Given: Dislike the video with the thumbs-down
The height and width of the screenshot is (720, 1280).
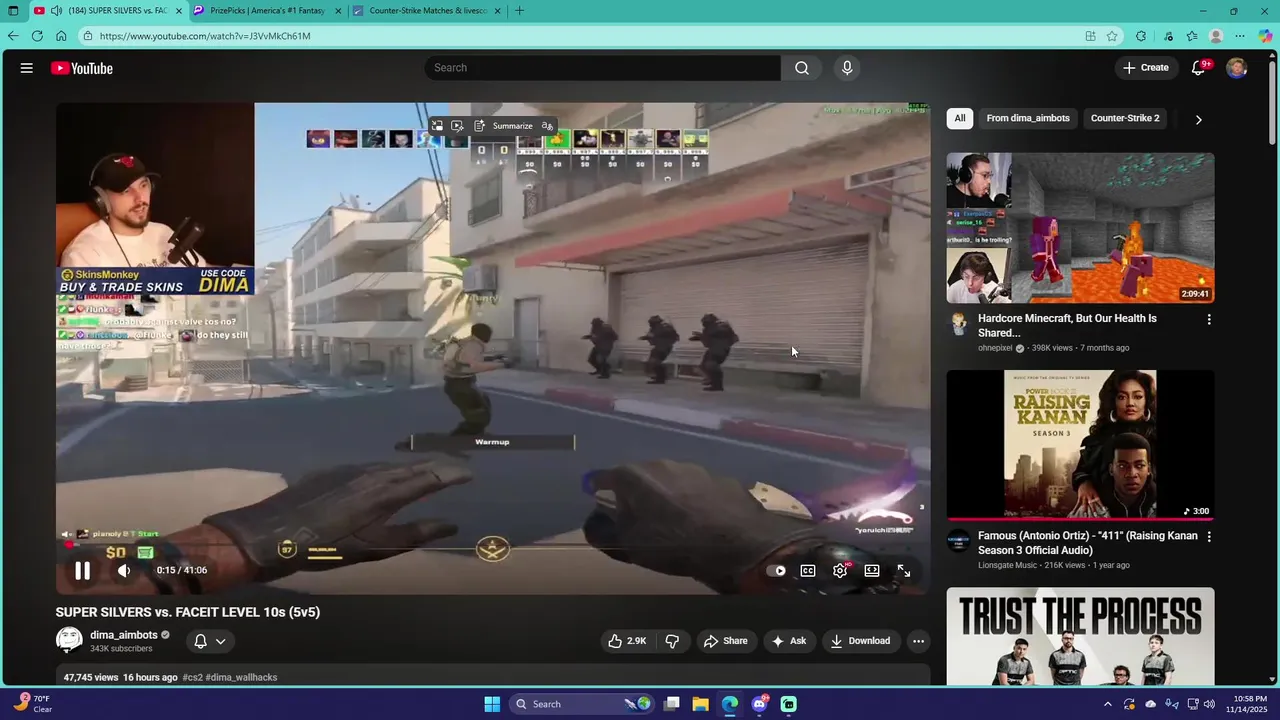Looking at the screenshot, I should [x=672, y=641].
